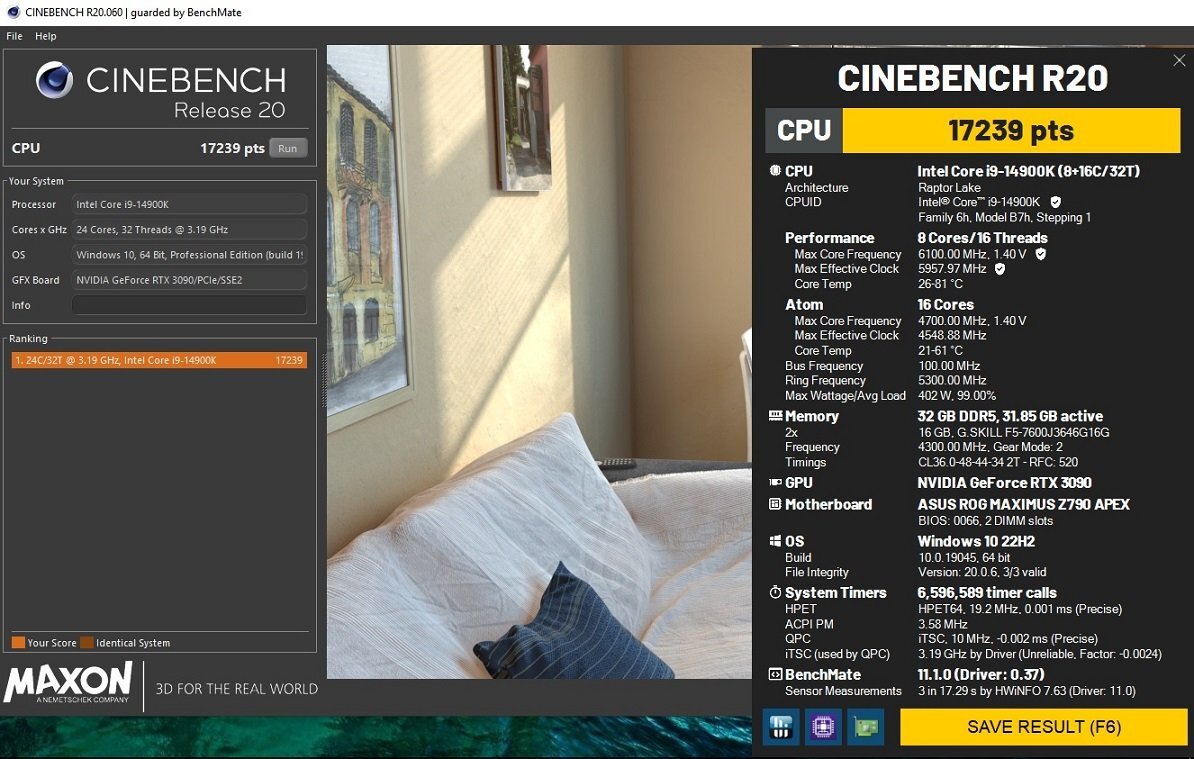Select the ranking entry scoring 17239
This screenshot has width=1194, height=759.
pyautogui.click(x=159, y=360)
